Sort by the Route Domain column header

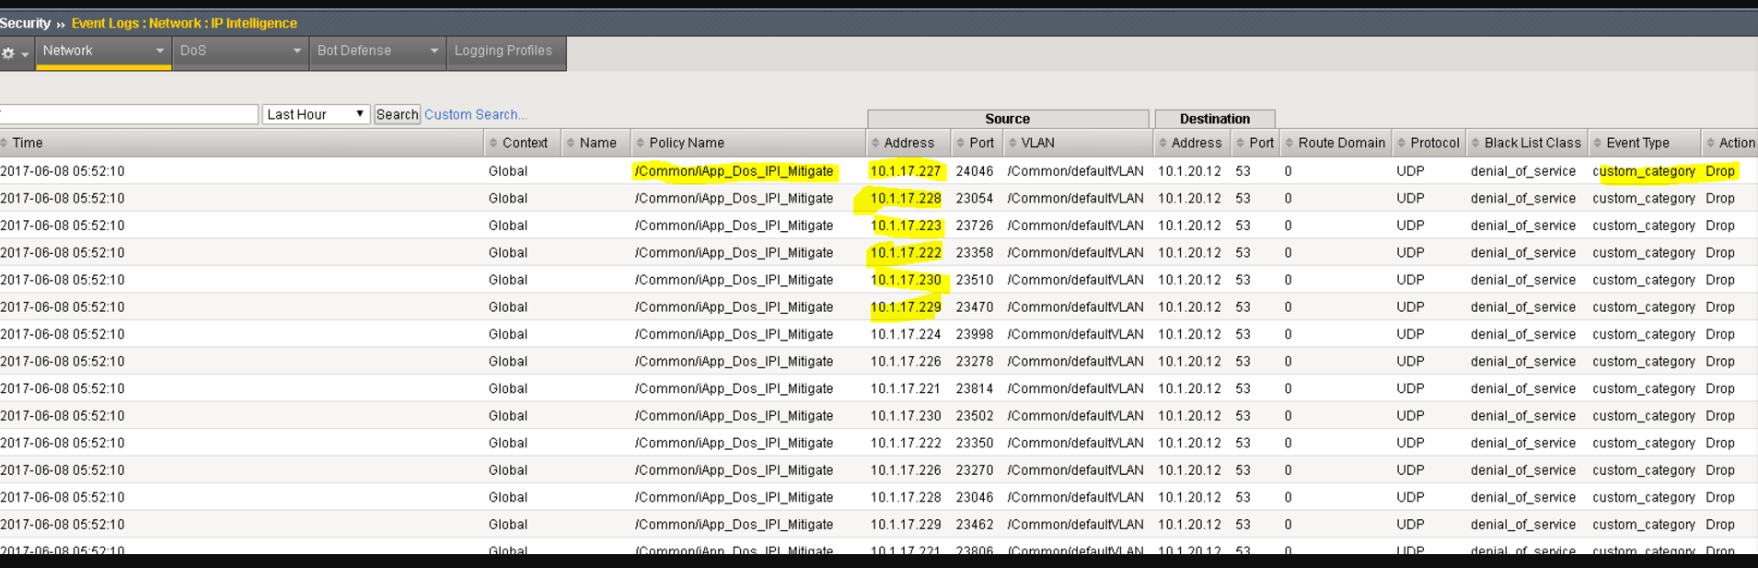pyautogui.click(x=1341, y=143)
